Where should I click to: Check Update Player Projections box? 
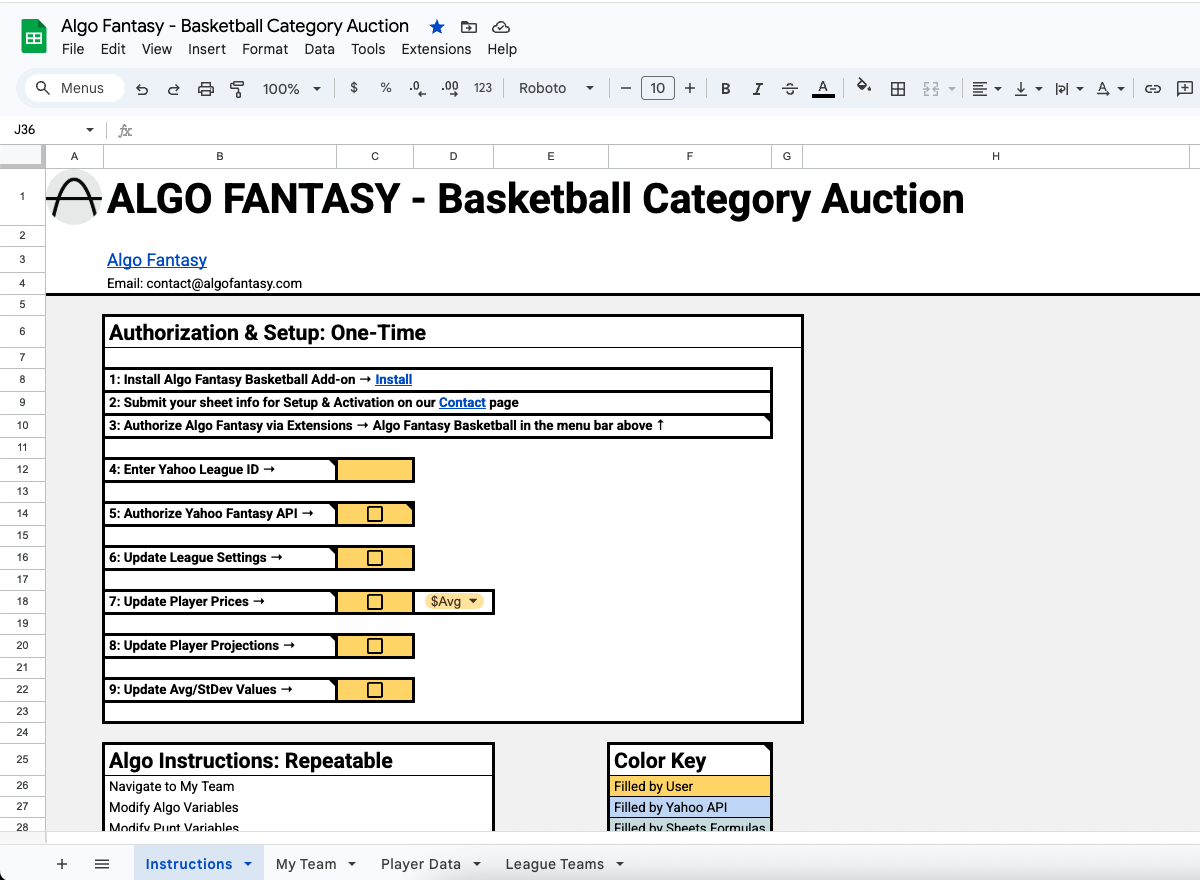point(375,646)
